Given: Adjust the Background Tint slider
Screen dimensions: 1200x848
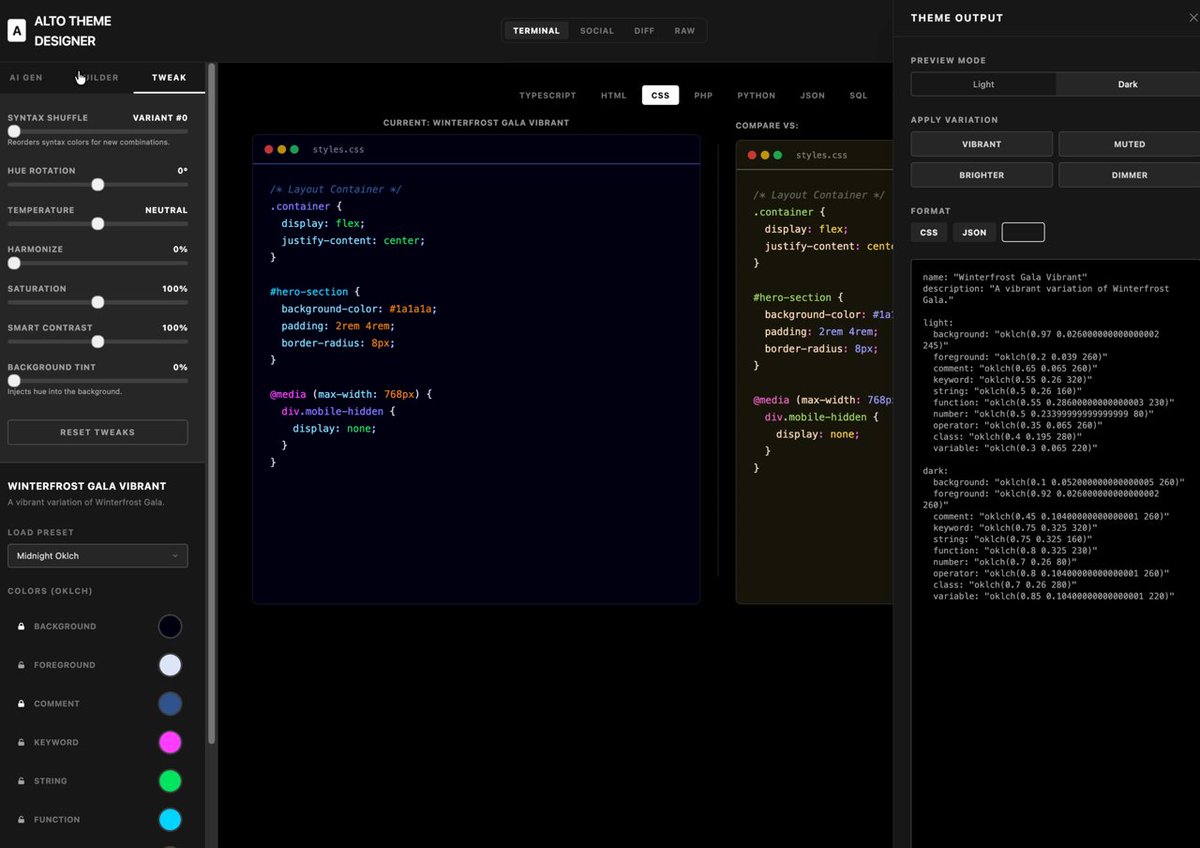Looking at the screenshot, I should (97, 380).
